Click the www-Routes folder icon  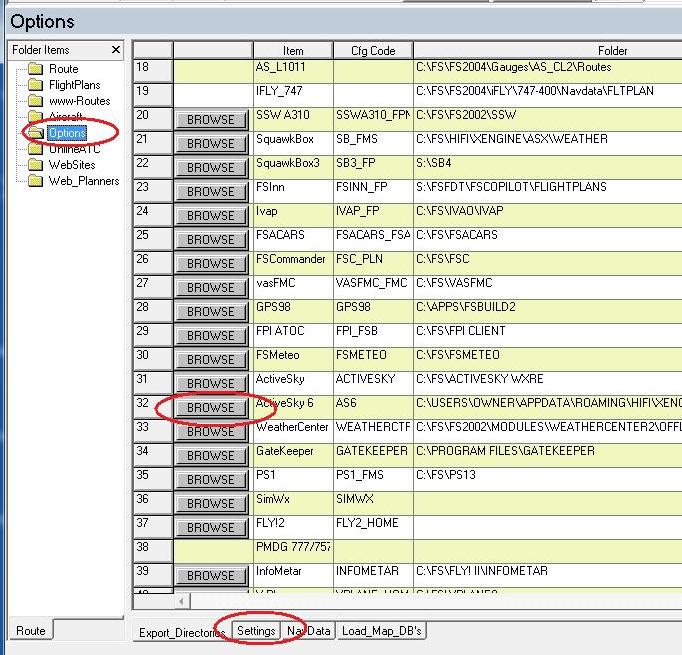(x=35, y=101)
